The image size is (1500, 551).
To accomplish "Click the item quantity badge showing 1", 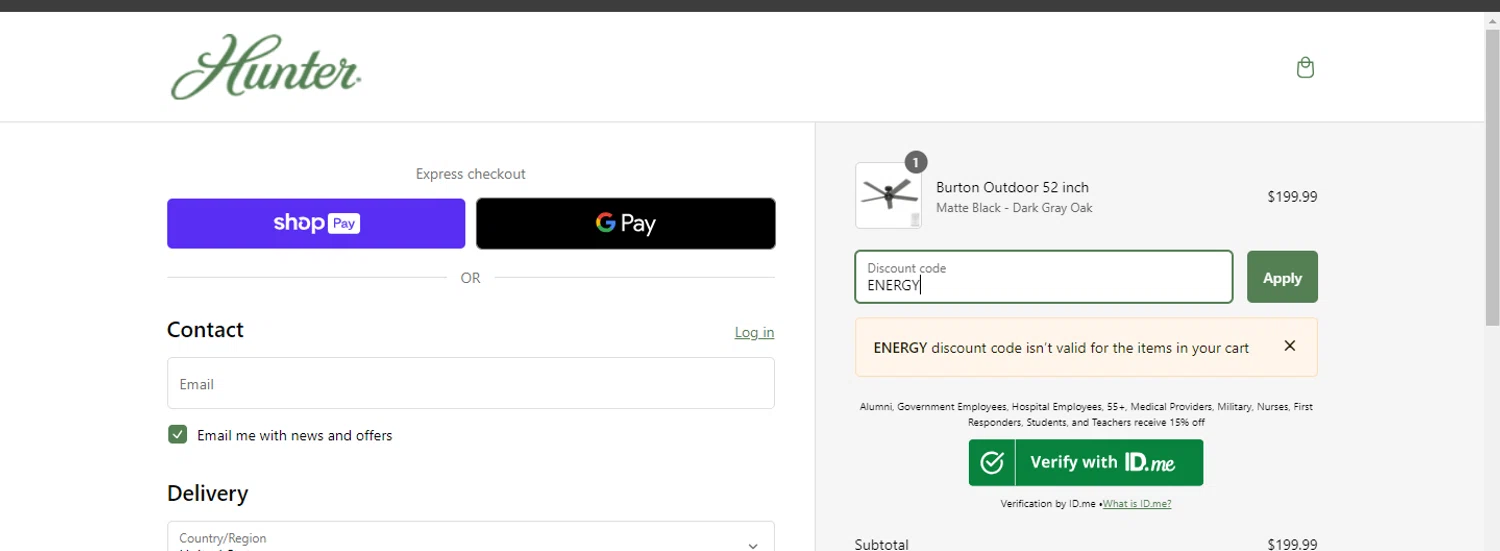I will [916, 162].
